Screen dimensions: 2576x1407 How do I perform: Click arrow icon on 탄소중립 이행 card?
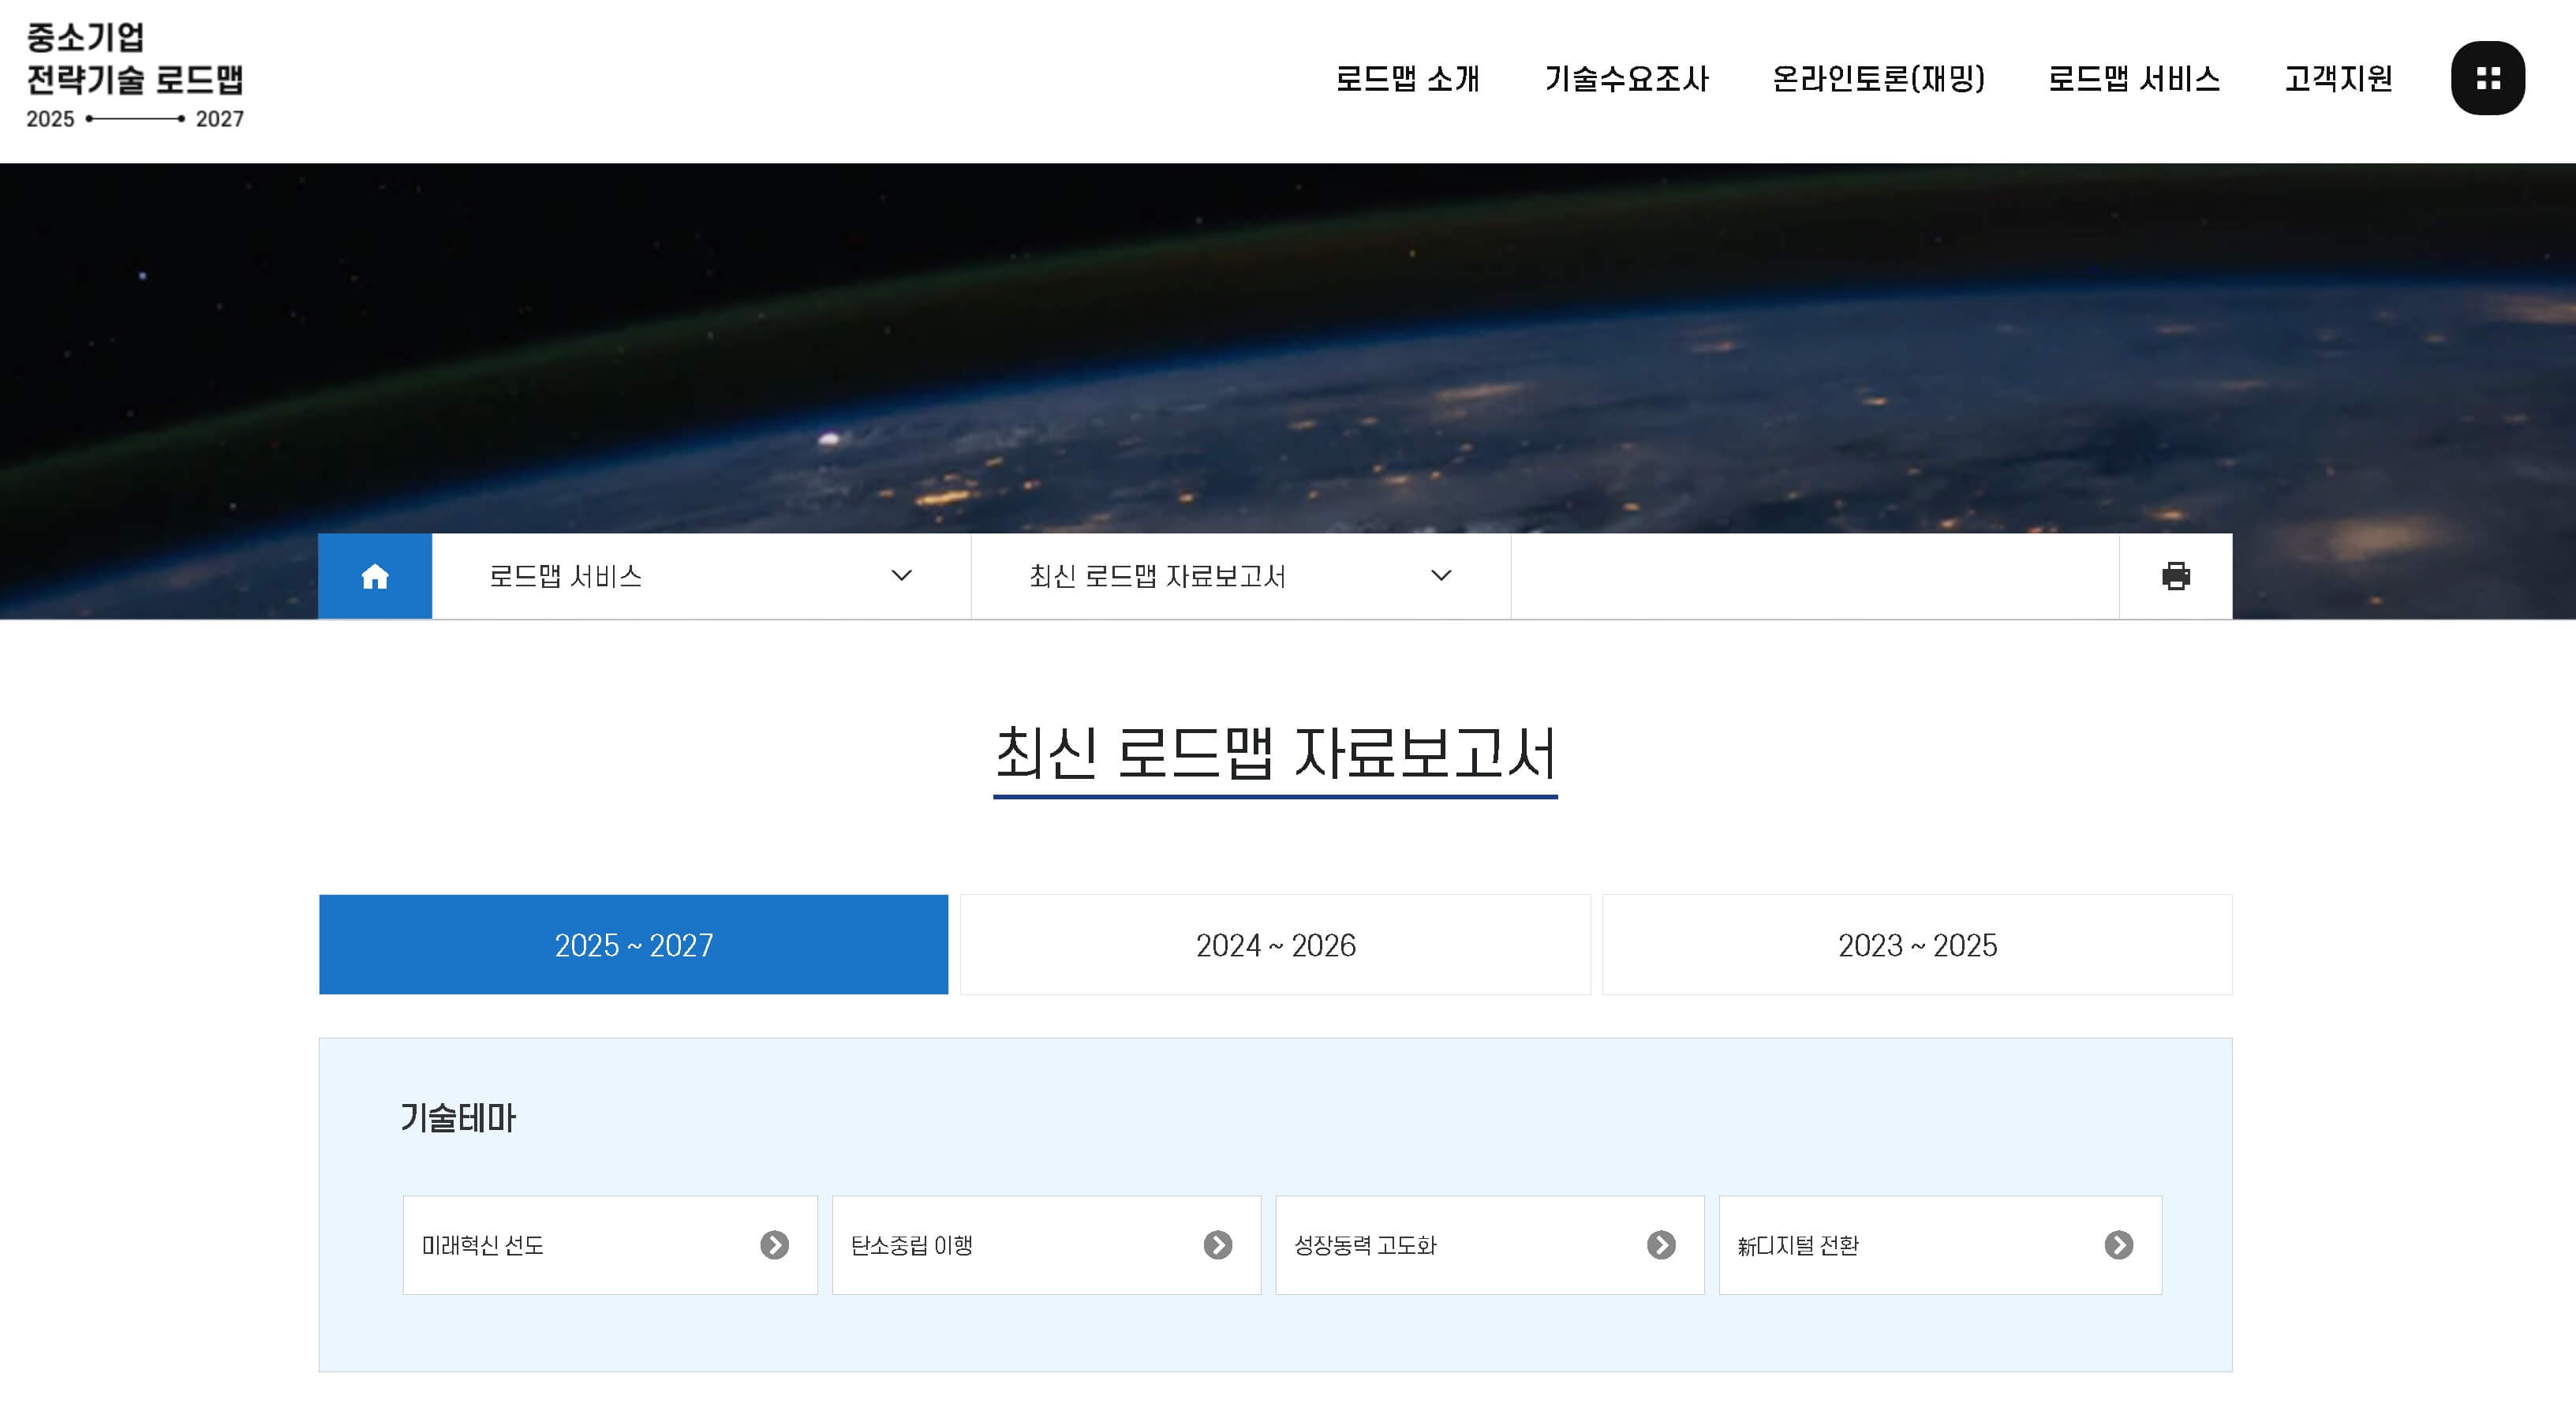[x=1217, y=1245]
